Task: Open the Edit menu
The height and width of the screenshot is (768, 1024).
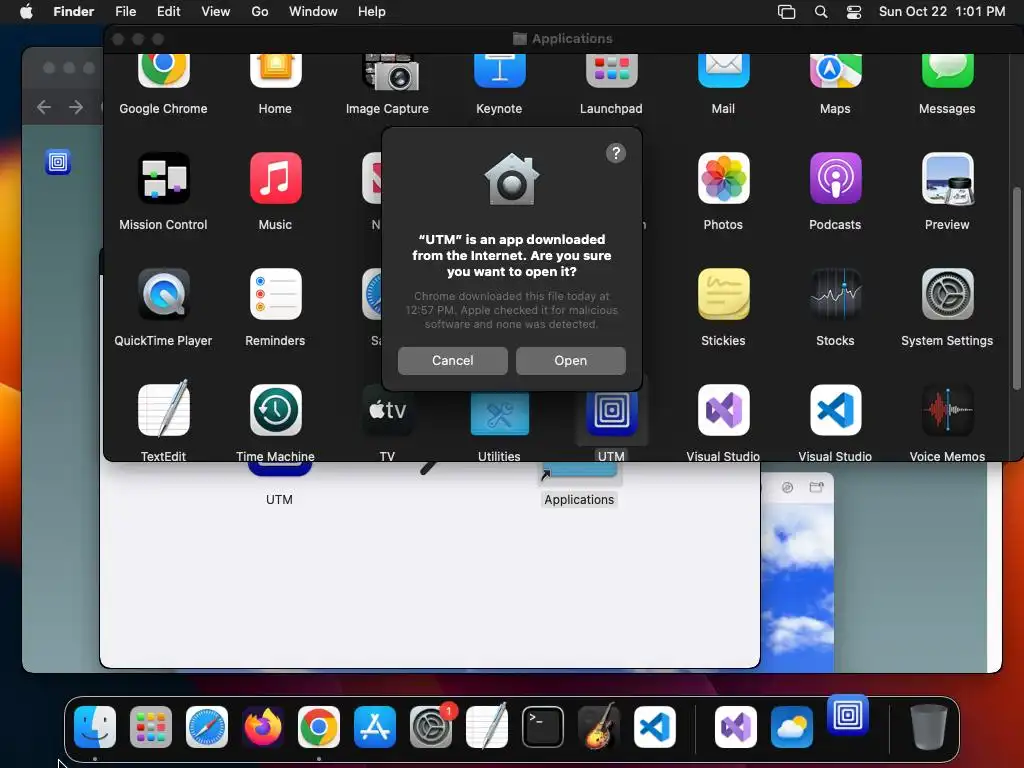Action: pyautogui.click(x=168, y=12)
